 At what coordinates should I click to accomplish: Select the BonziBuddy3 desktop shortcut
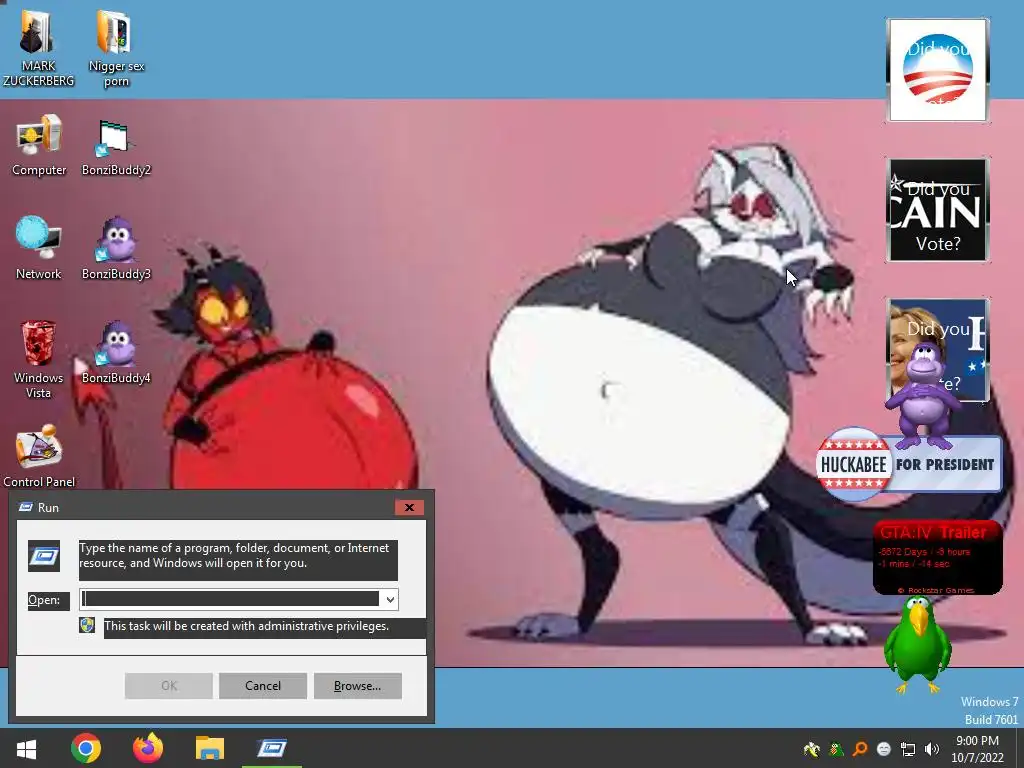pos(116,248)
